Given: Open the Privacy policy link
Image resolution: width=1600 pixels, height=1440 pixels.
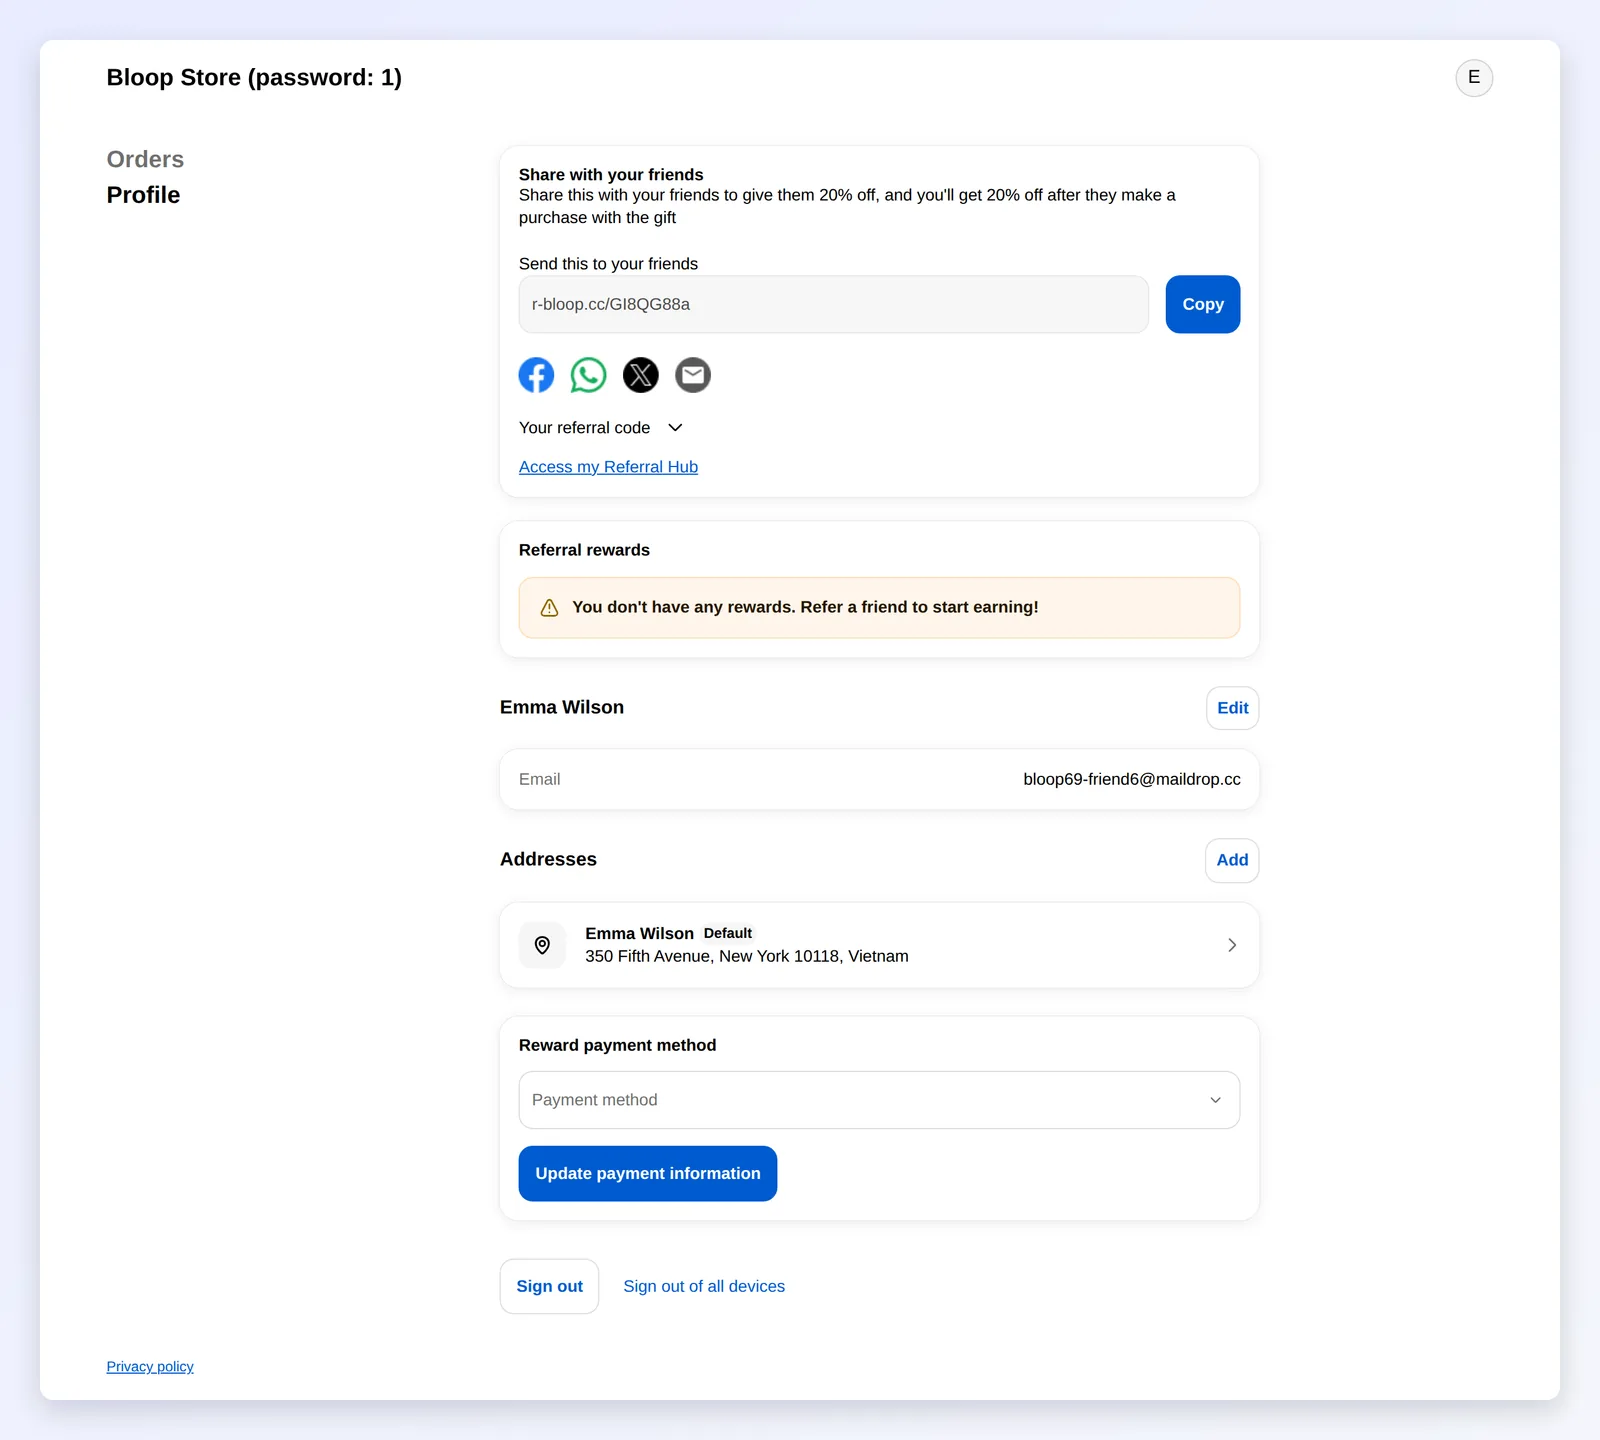Looking at the screenshot, I should 150,1367.
